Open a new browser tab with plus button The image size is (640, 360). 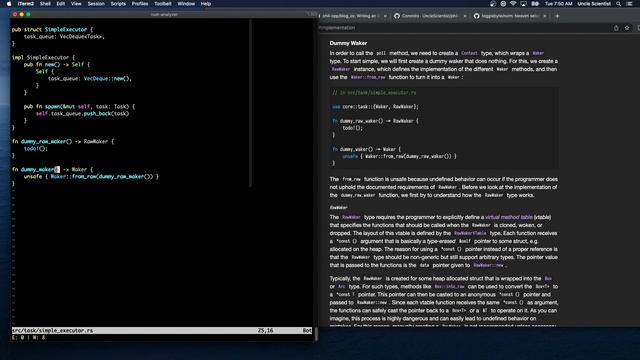click(x=557, y=16)
